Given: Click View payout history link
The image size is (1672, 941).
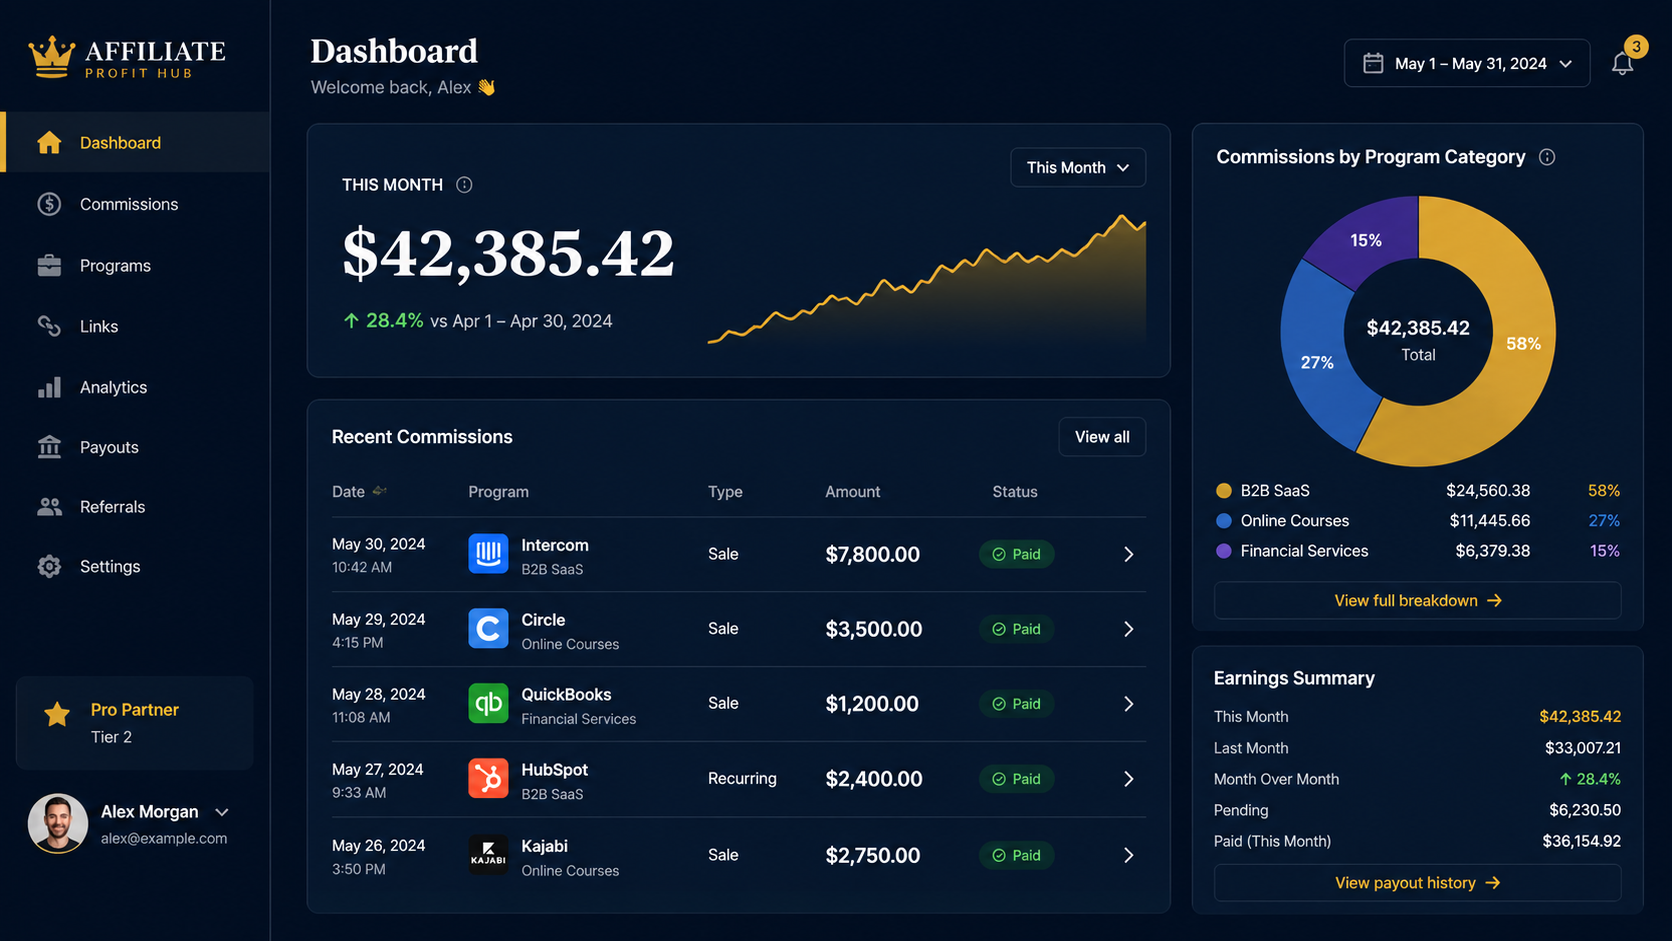Looking at the screenshot, I should [x=1417, y=883].
